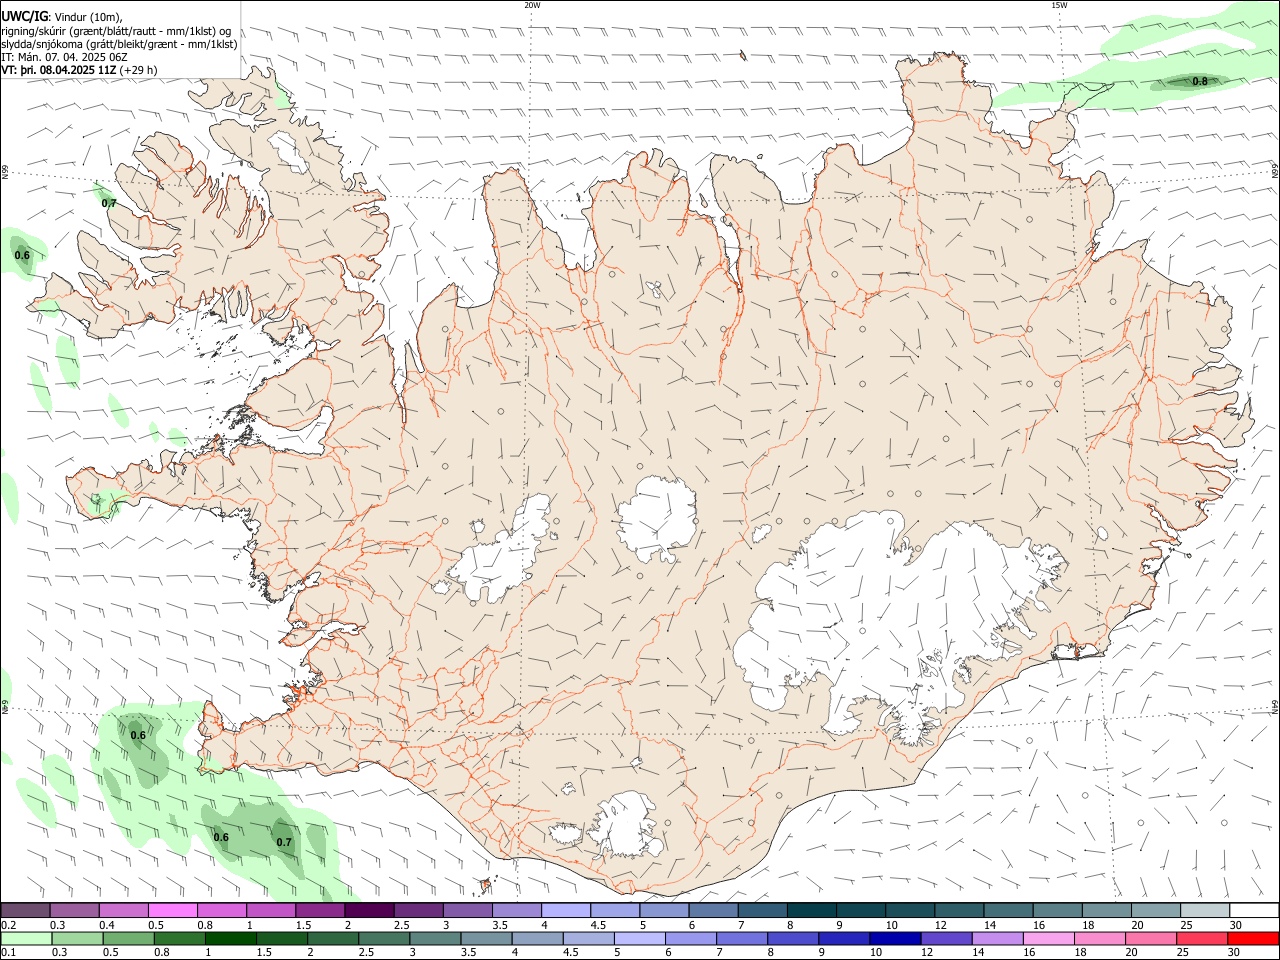This screenshot has height=960, width=1280.
Task: Click the 64N latitude label on the right edge
Action: pos(1275,706)
